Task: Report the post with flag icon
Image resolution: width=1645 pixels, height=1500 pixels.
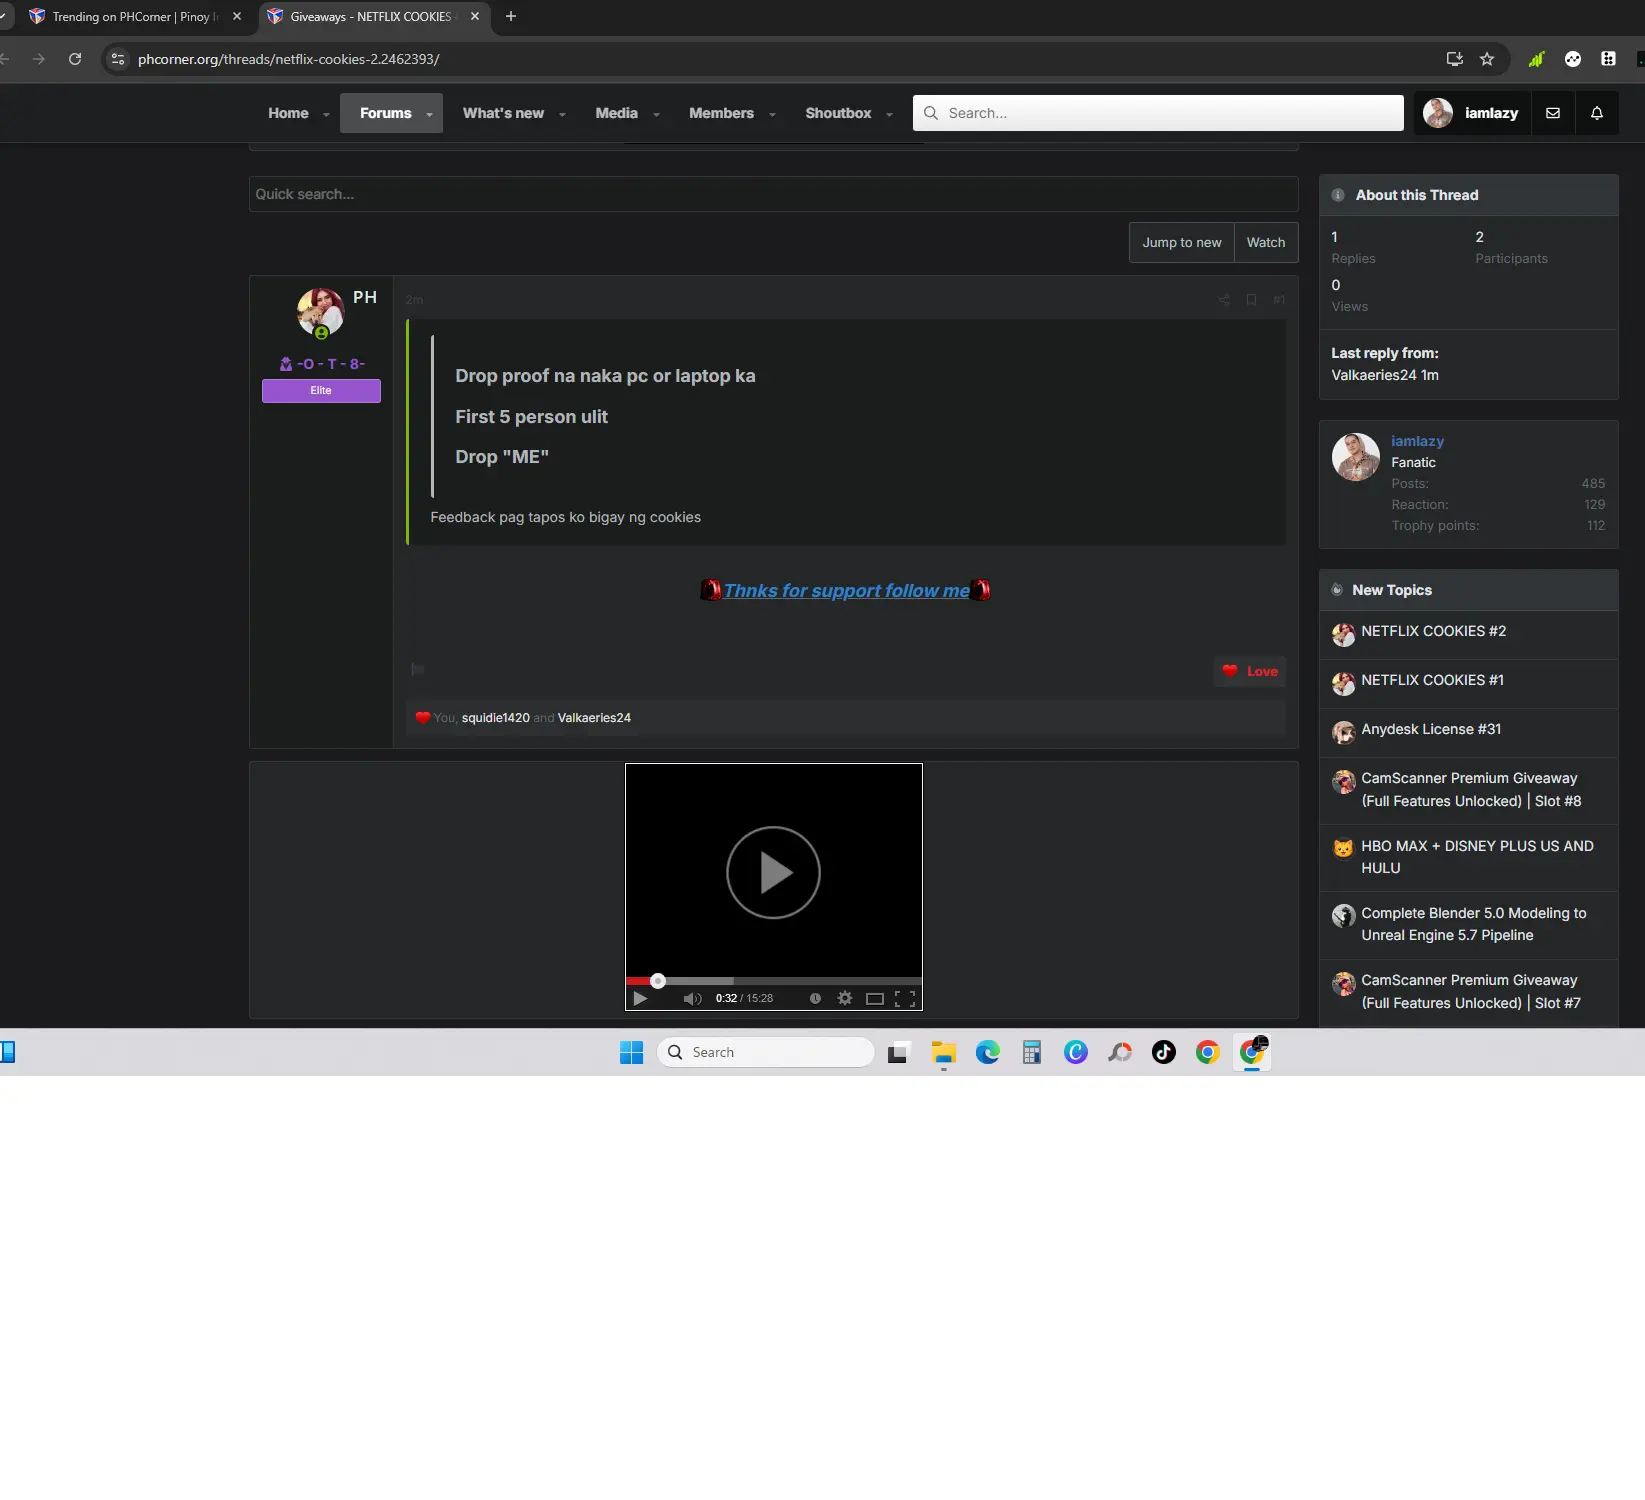Action: coord(418,669)
